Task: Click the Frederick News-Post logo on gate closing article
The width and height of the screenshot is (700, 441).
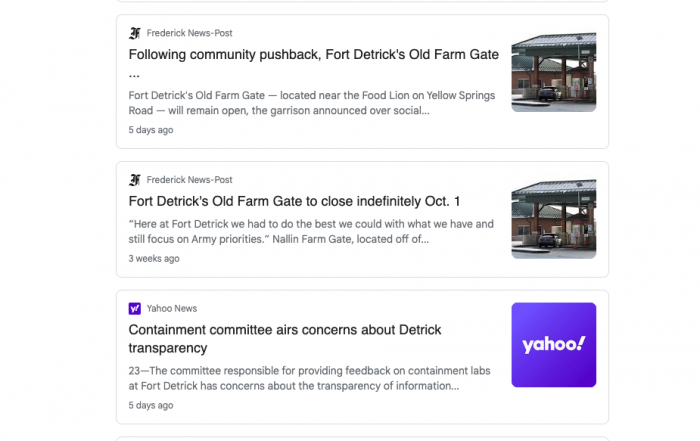Action: pyautogui.click(x=135, y=180)
